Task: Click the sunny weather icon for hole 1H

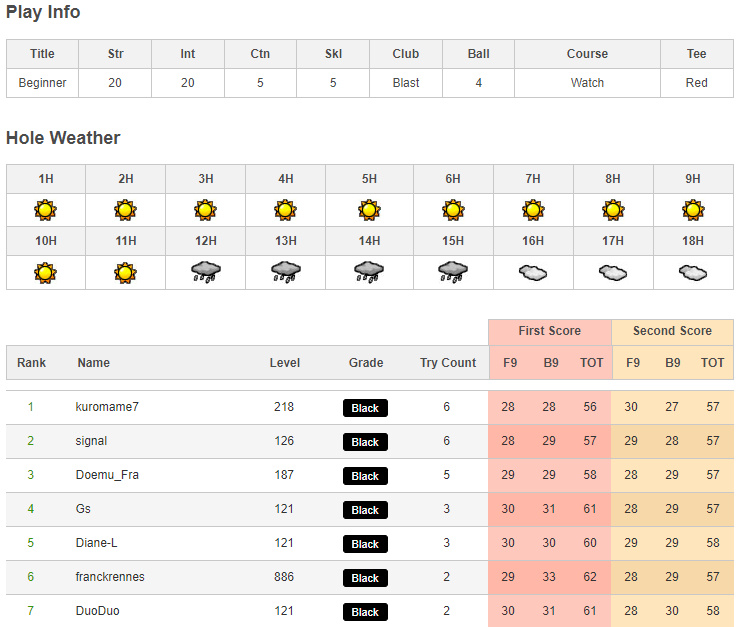Action: (x=45, y=210)
